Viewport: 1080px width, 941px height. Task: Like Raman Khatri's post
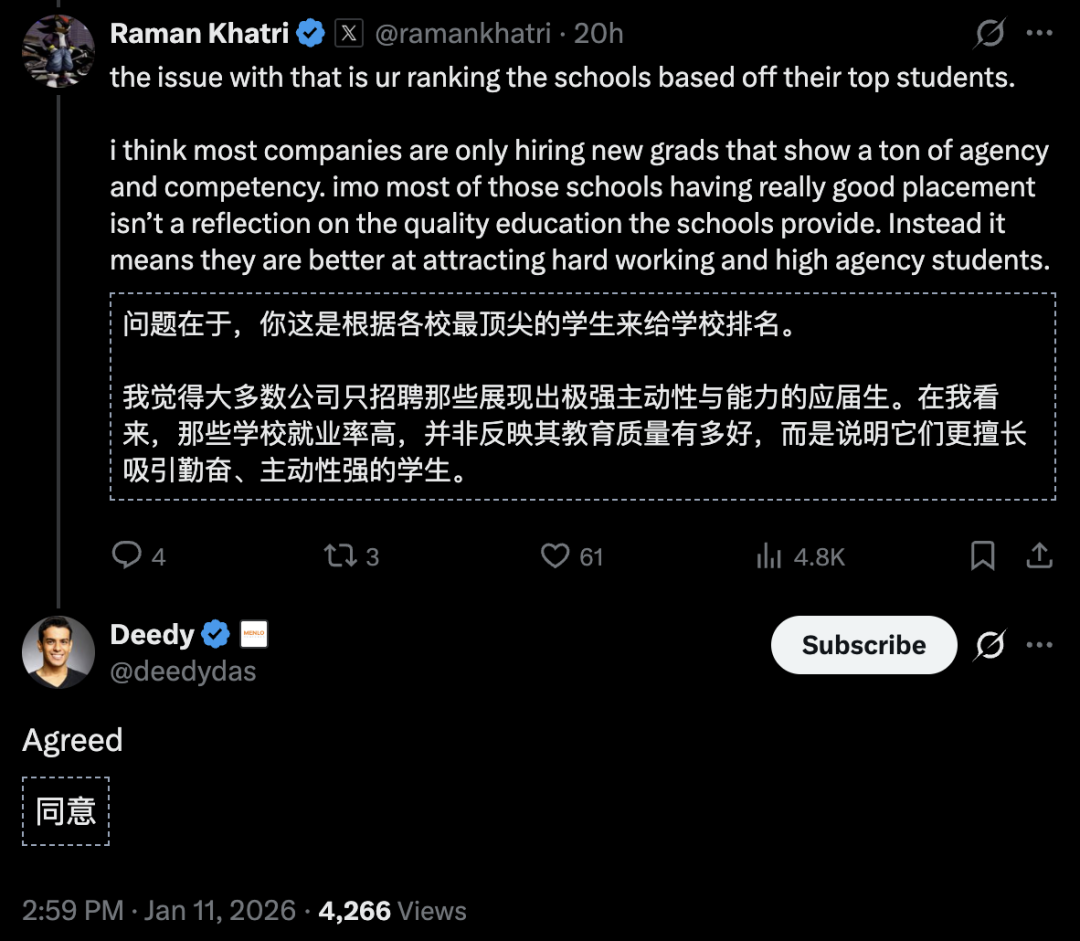click(x=557, y=556)
